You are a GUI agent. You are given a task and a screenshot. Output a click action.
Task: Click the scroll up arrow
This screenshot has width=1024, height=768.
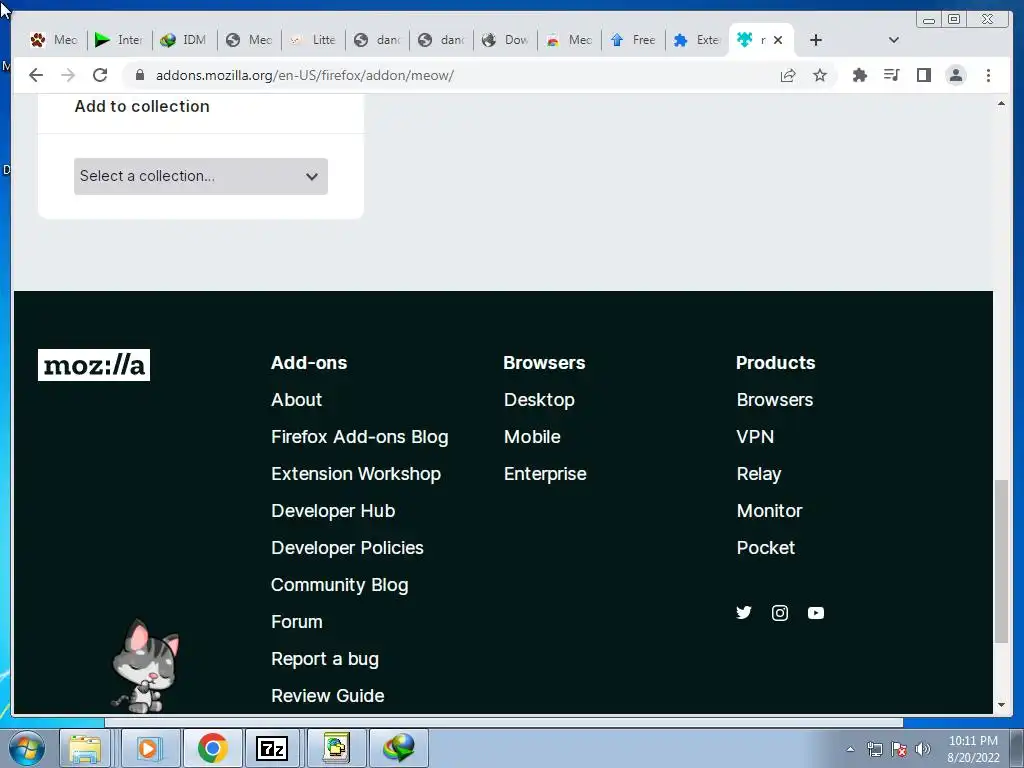pos(1001,104)
